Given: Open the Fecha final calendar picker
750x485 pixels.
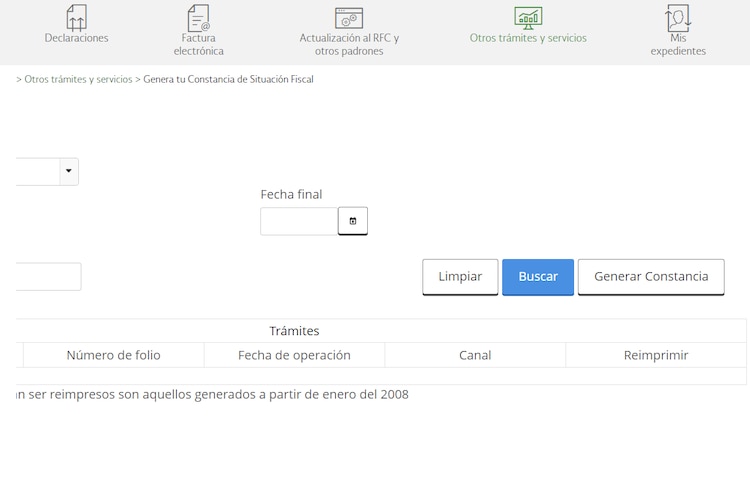Looking at the screenshot, I should (353, 221).
